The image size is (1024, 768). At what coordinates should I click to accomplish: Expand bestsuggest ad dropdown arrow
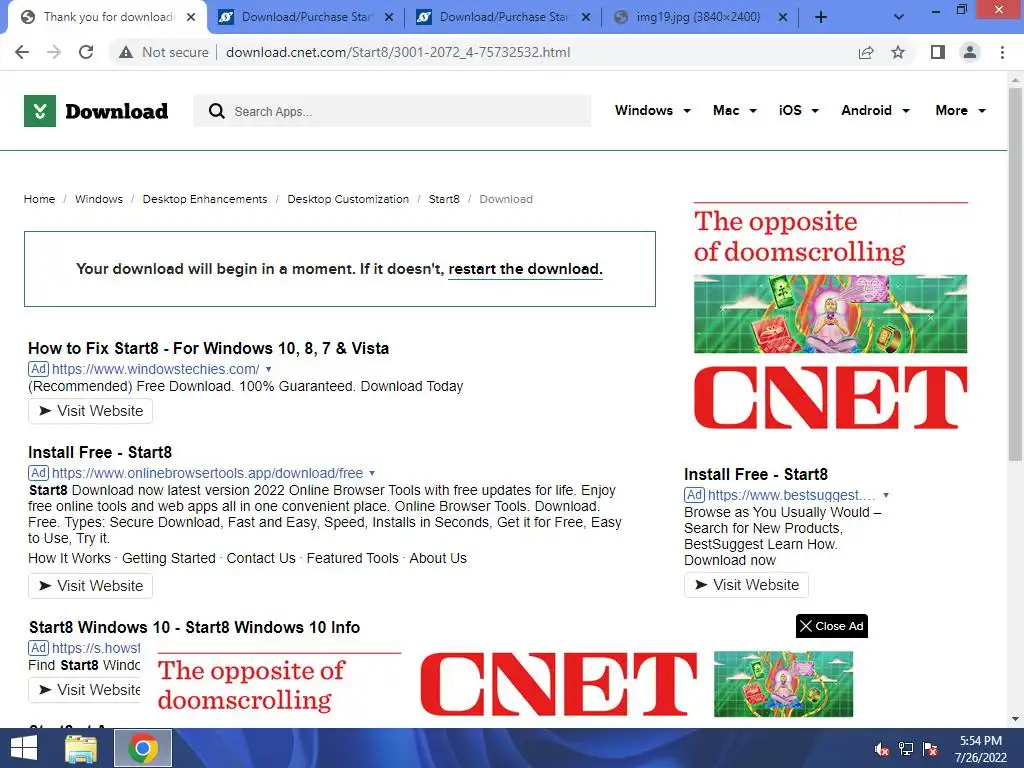(886, 496)
